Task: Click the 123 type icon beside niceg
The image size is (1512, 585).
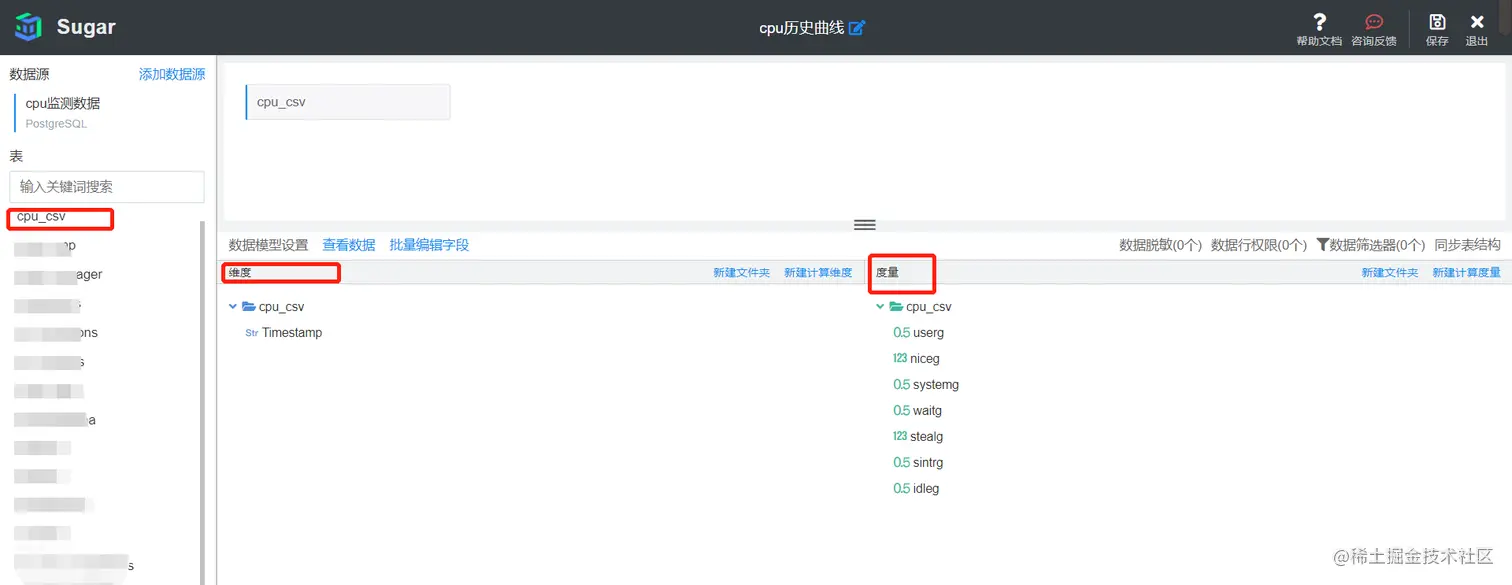Action: tap(900, 359)
